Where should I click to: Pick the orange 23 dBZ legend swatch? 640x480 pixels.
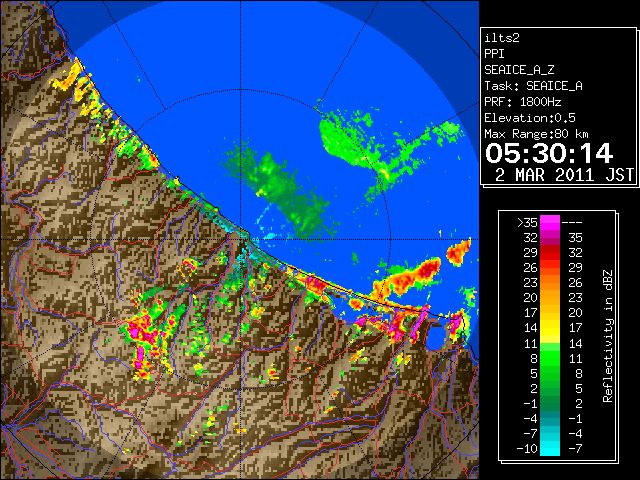(x=550, y=282)
